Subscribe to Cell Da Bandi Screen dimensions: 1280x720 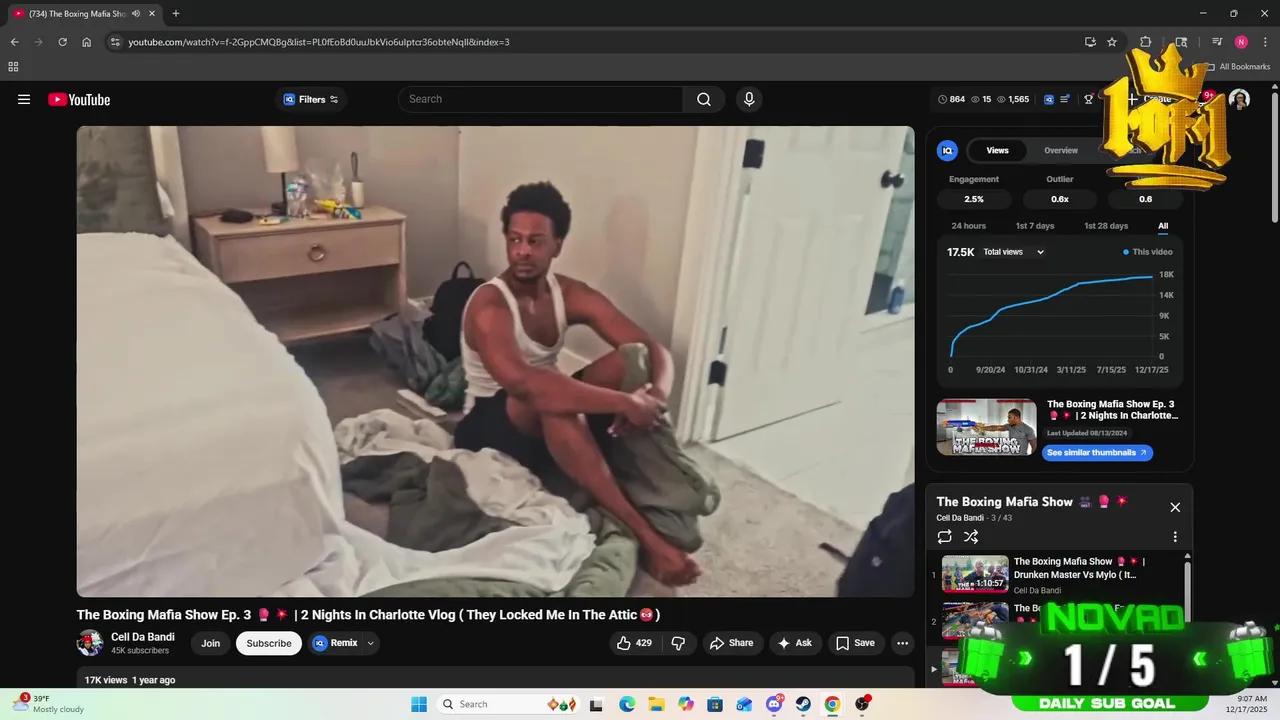pyautogui.click(x=269, y=643)
